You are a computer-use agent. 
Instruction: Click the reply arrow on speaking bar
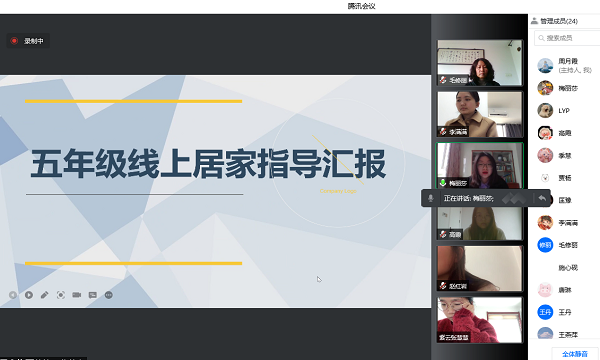(542, 198)
